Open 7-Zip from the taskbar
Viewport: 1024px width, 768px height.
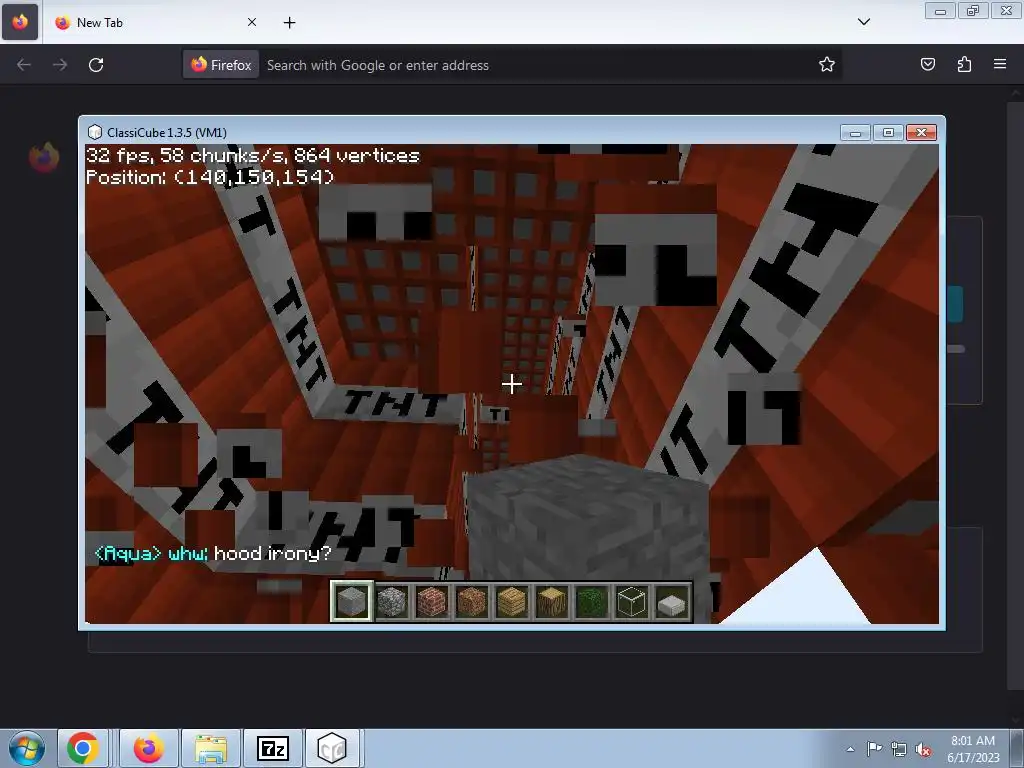[272, 748]
